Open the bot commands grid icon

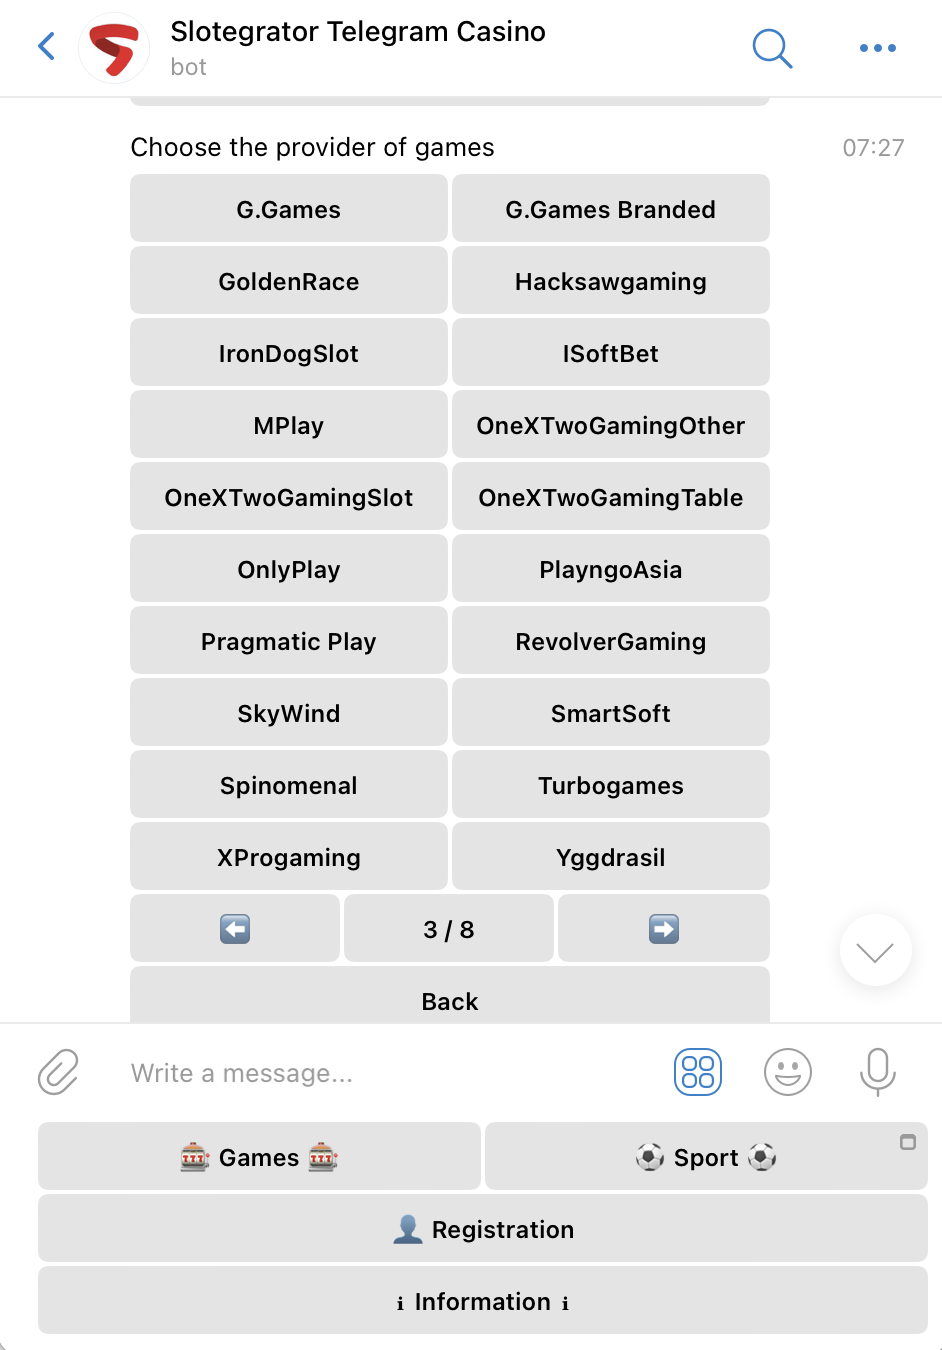pos(697,1072)
